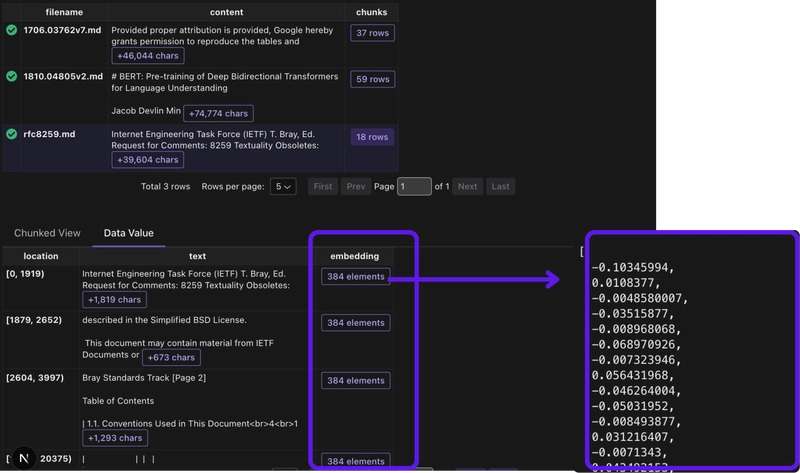Viewport: 800px width, 473px height.
Task: Click the Next page button
Action: tap(467, 186)
